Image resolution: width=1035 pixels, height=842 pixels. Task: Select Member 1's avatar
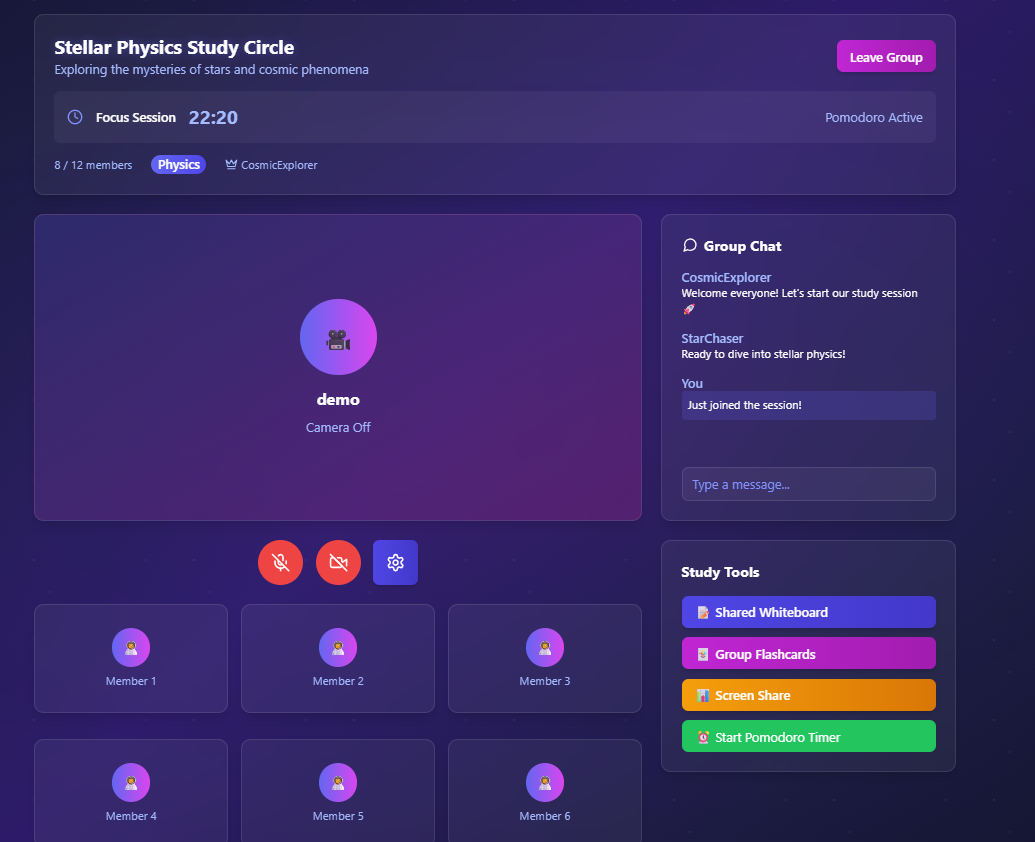coord(131,647)
